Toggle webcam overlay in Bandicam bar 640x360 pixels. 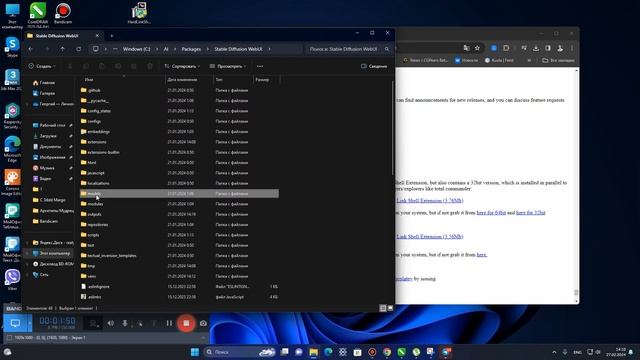[x=93, y=323]
